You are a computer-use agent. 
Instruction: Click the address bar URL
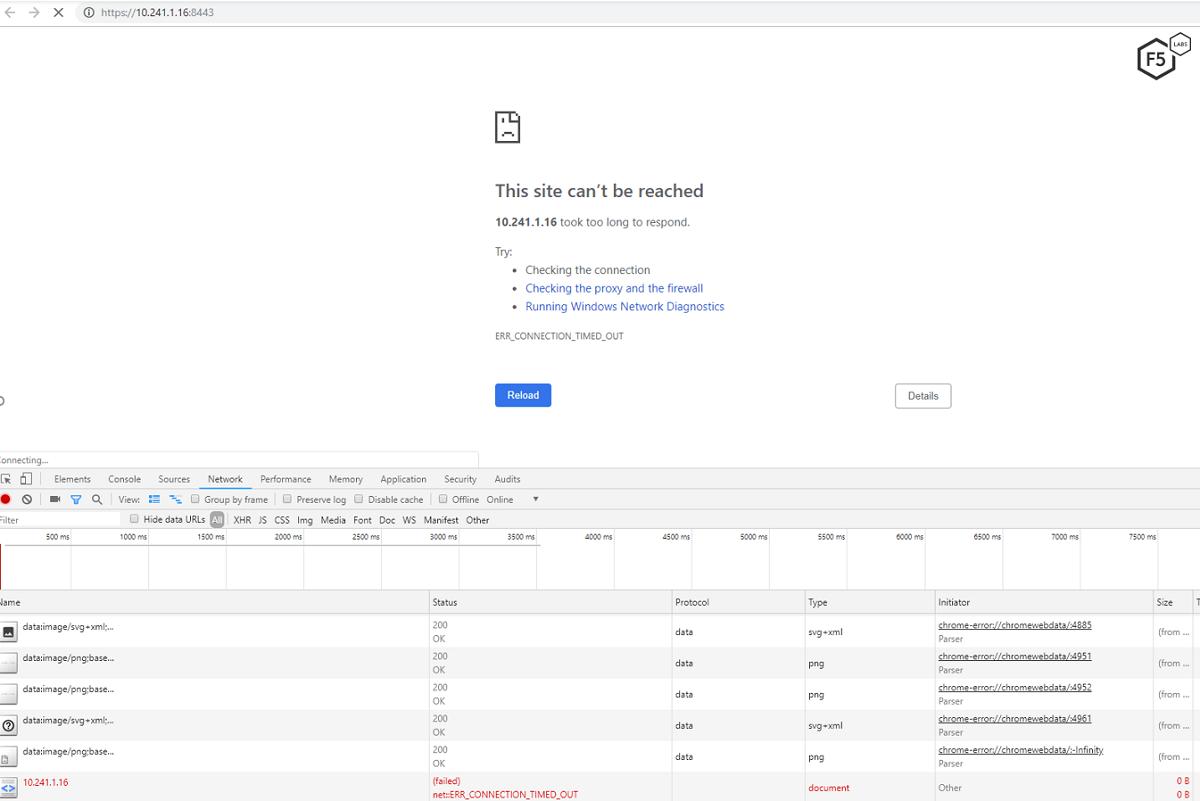pyautogui.click(x=157, y=13)
